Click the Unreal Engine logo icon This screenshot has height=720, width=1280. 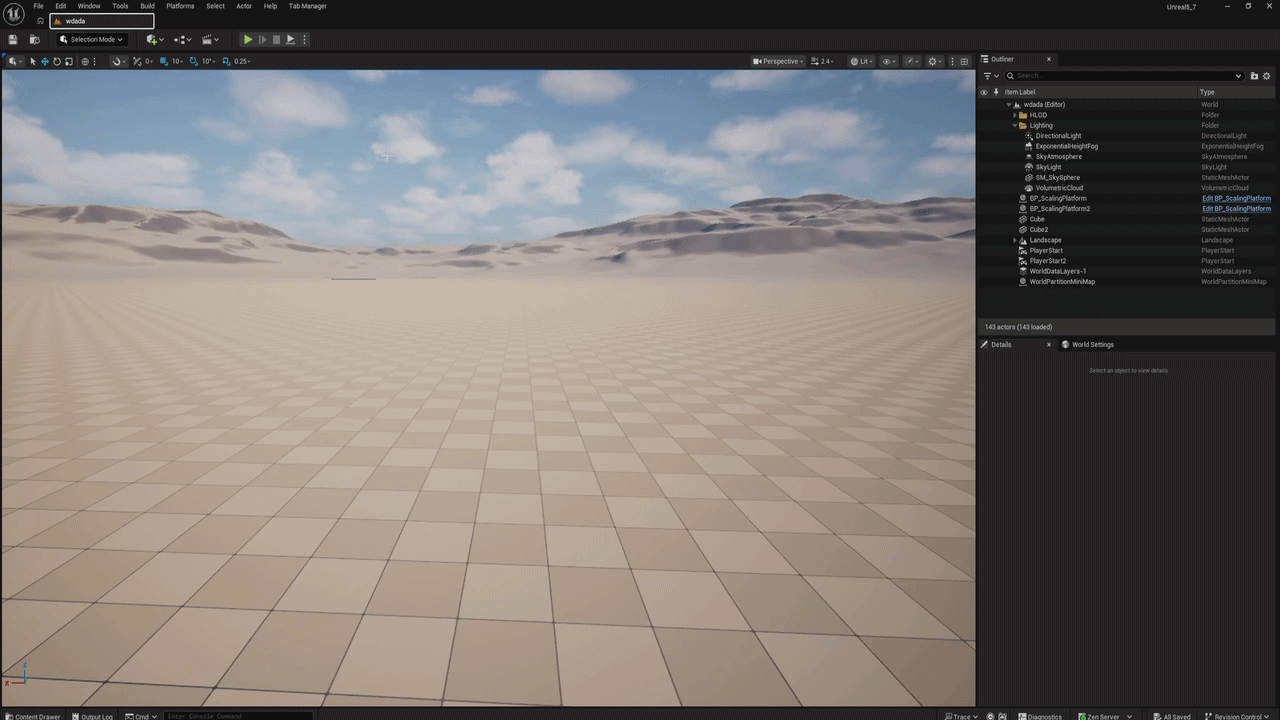(14, 14)
